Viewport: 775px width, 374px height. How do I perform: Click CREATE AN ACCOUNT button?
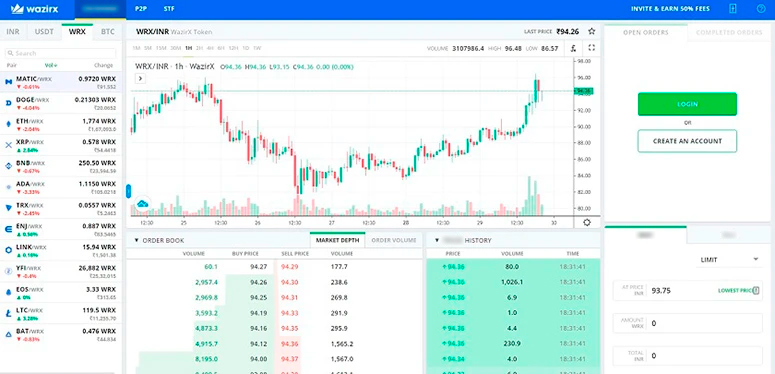(x=687, y=141)
